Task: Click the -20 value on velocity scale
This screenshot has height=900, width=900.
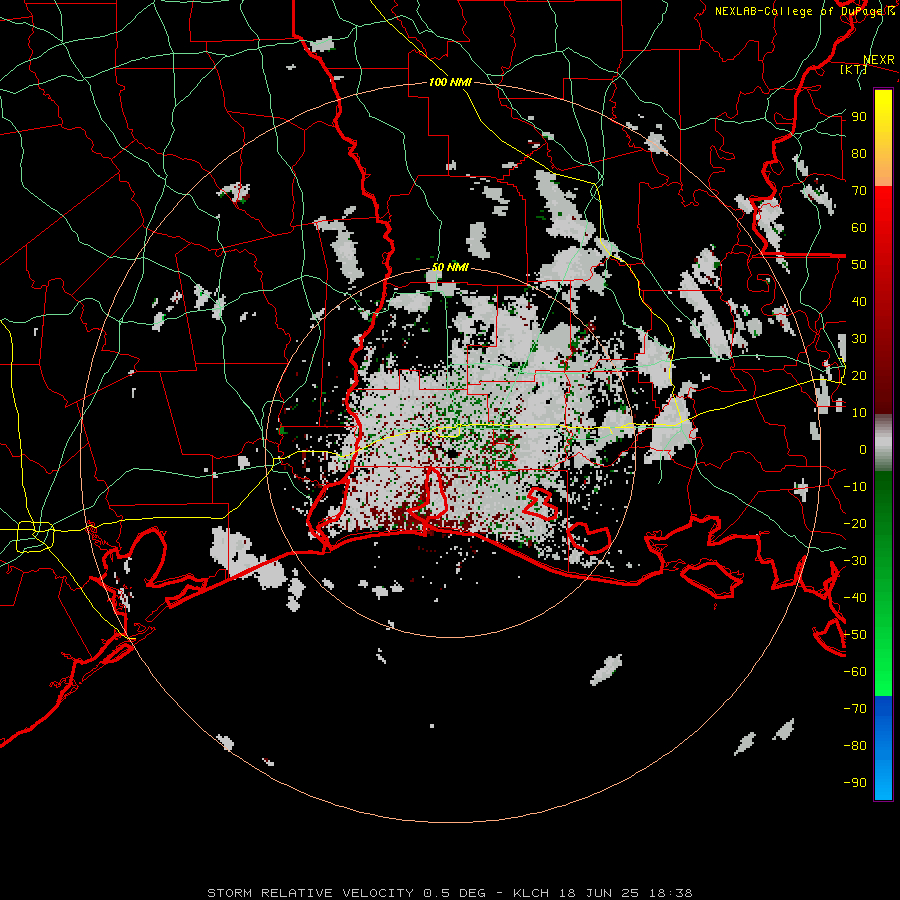Action: [x=855, y=524]
